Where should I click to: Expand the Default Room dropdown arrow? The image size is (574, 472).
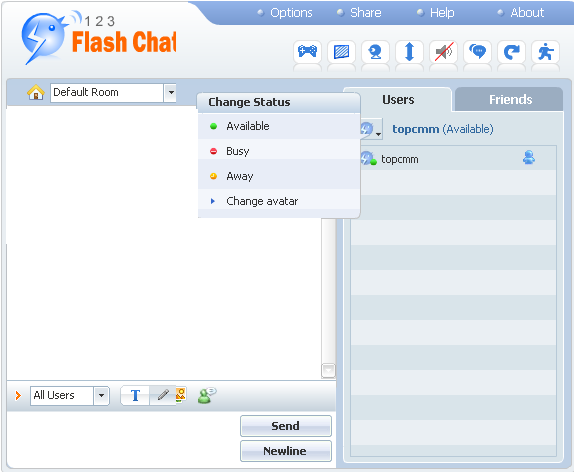[171, 93]
